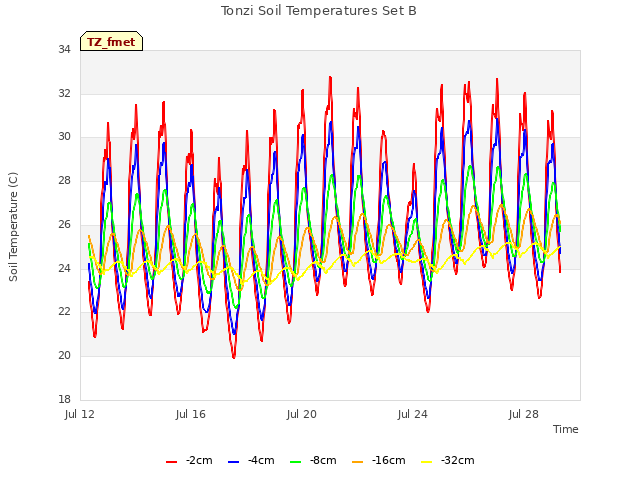
Task: Click the 32 y-axis tick label
Action: click(64, 93)
